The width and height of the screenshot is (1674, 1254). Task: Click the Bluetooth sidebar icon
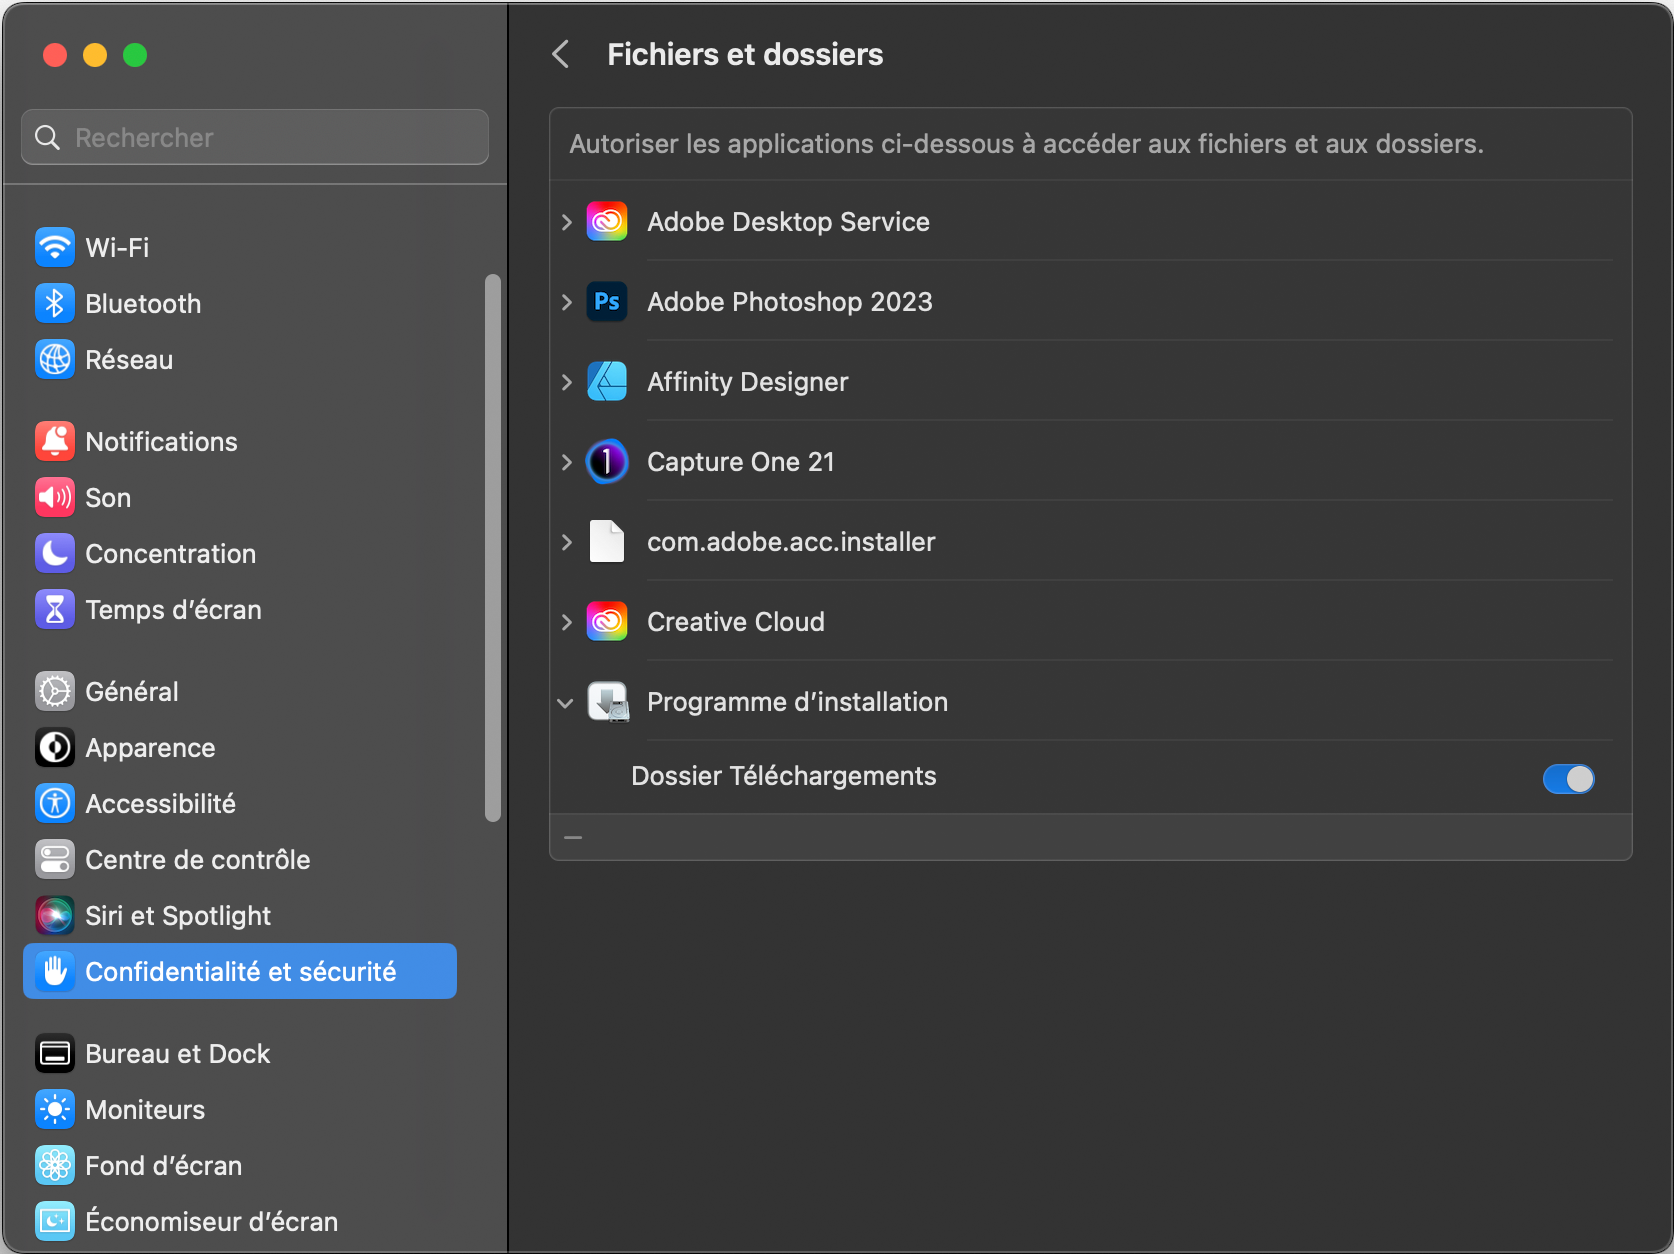click(x=55, y=303)
